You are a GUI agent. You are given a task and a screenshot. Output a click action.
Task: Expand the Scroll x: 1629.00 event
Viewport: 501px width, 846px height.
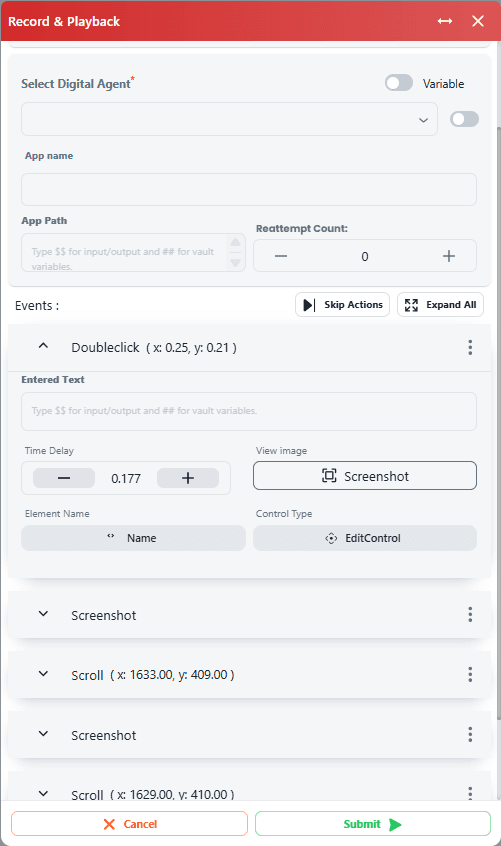(44, 794)
